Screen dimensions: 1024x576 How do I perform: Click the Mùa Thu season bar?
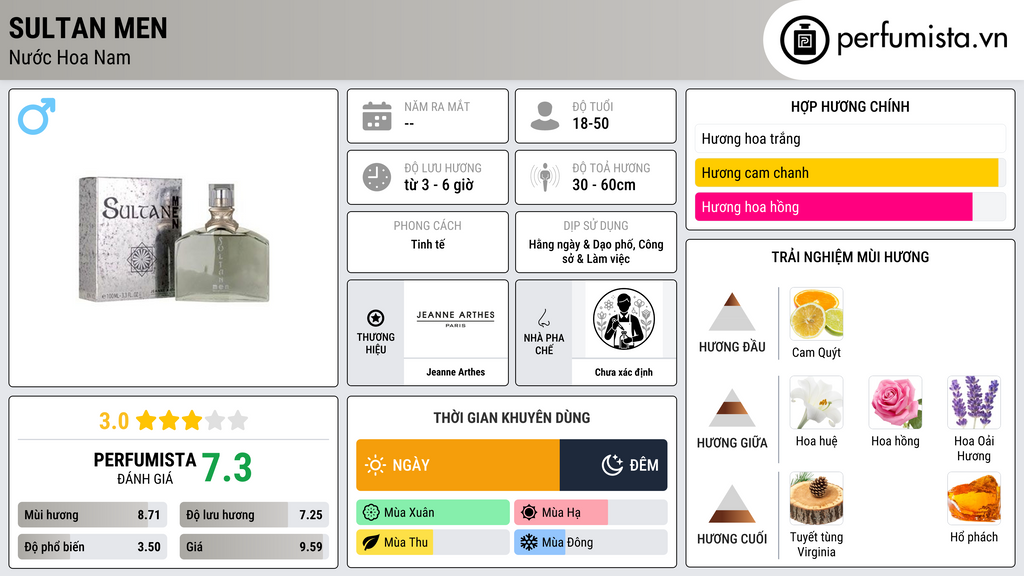pyautogui.click(x=433, y=543)
